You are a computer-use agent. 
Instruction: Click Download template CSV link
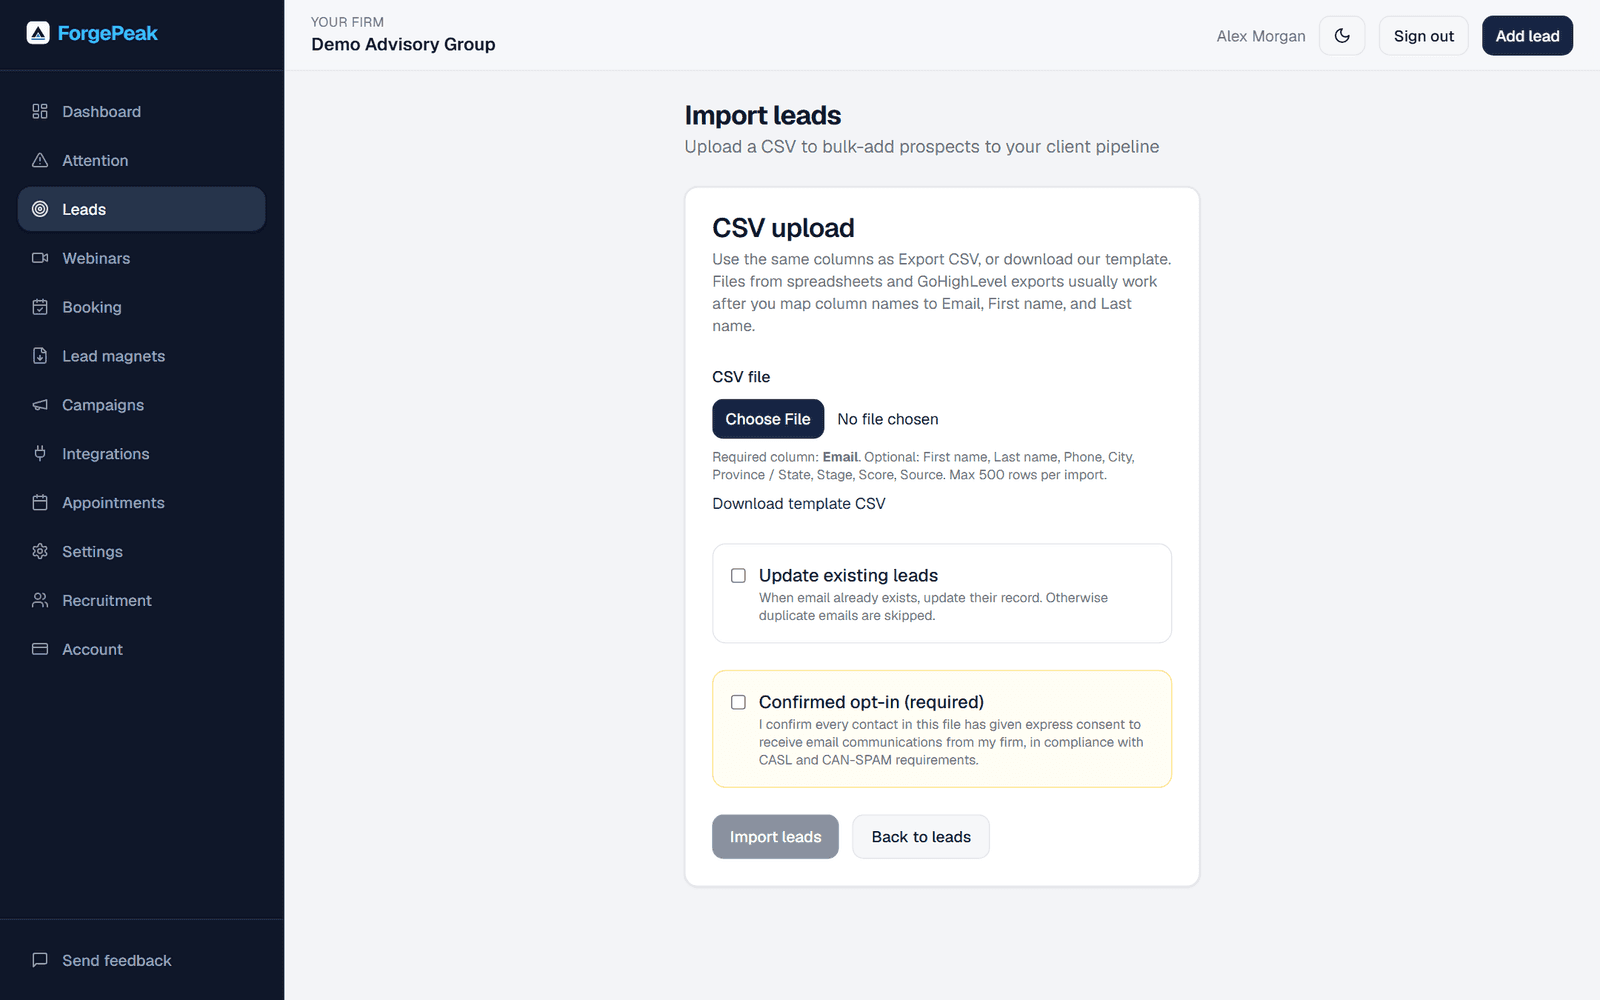point(799,504)
